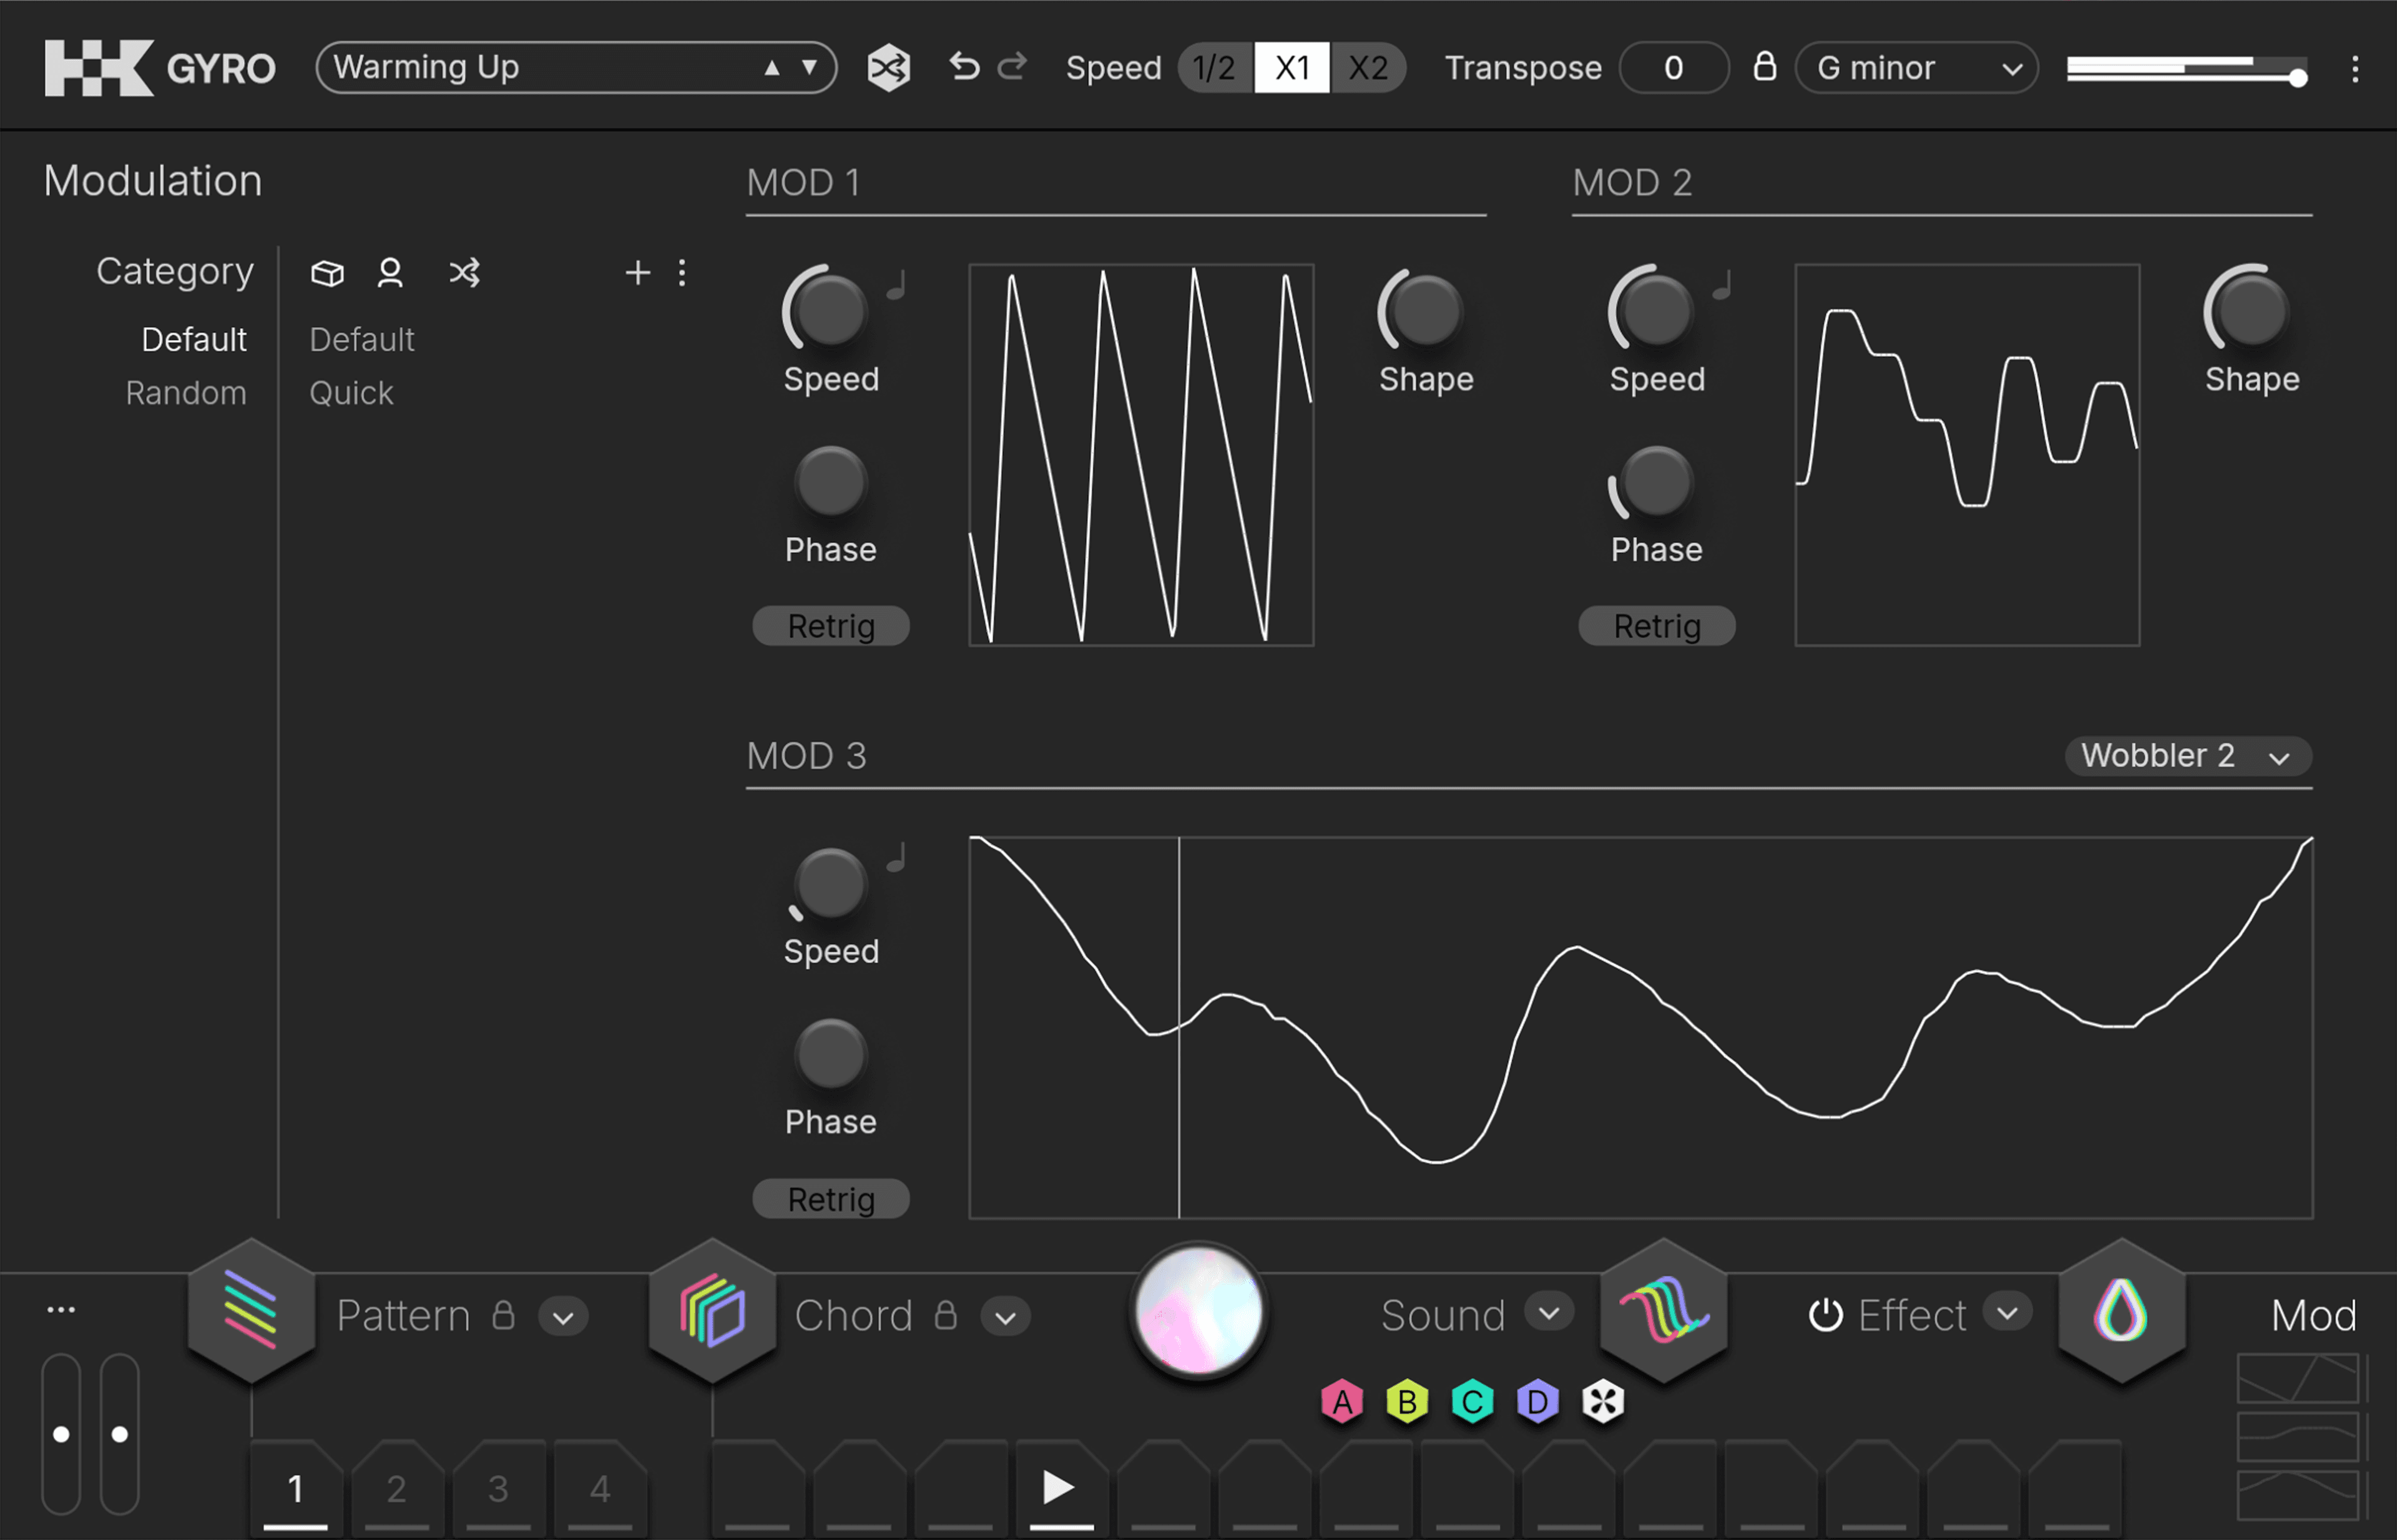This screenshot has width=2397, height=1540.
Task: Open the top-right options menu
Action: (x=2355, y=69)
